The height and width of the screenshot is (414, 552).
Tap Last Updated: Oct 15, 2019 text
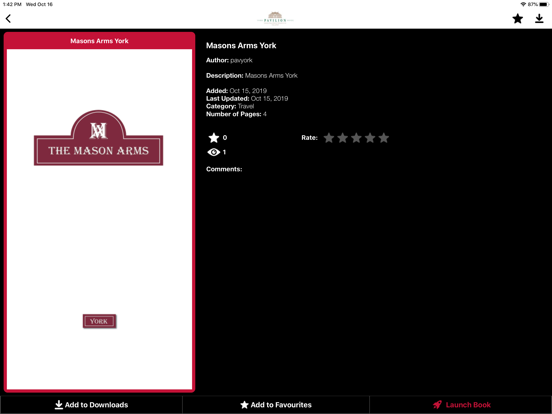tap(247, 99)
